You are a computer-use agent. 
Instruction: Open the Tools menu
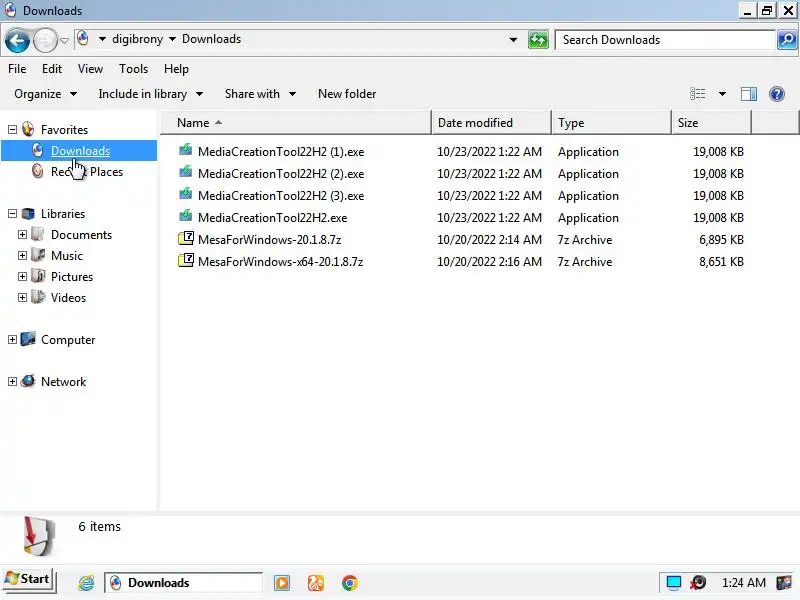(x=133, y=69)
